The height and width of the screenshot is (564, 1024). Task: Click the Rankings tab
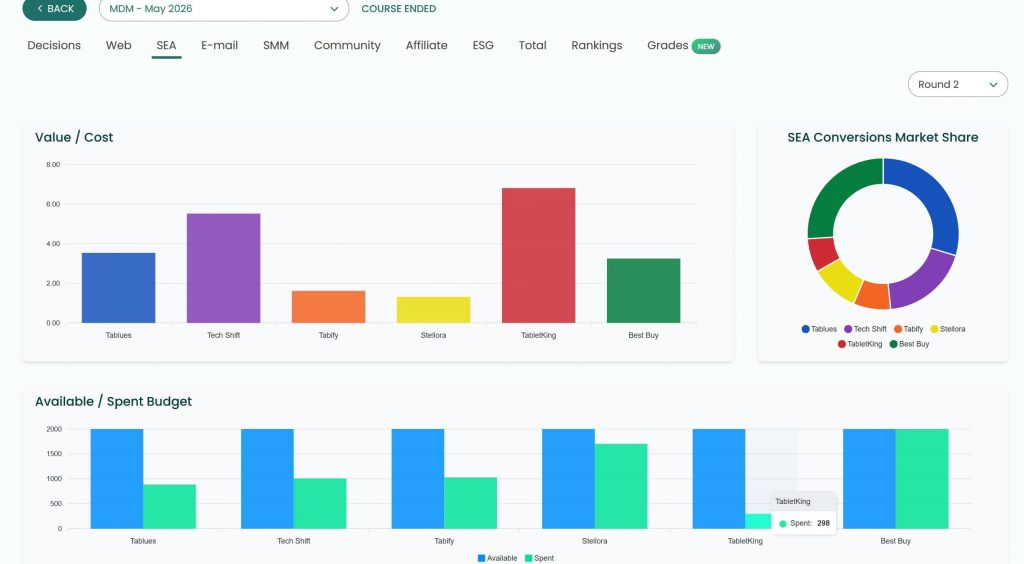pos(596,46)
